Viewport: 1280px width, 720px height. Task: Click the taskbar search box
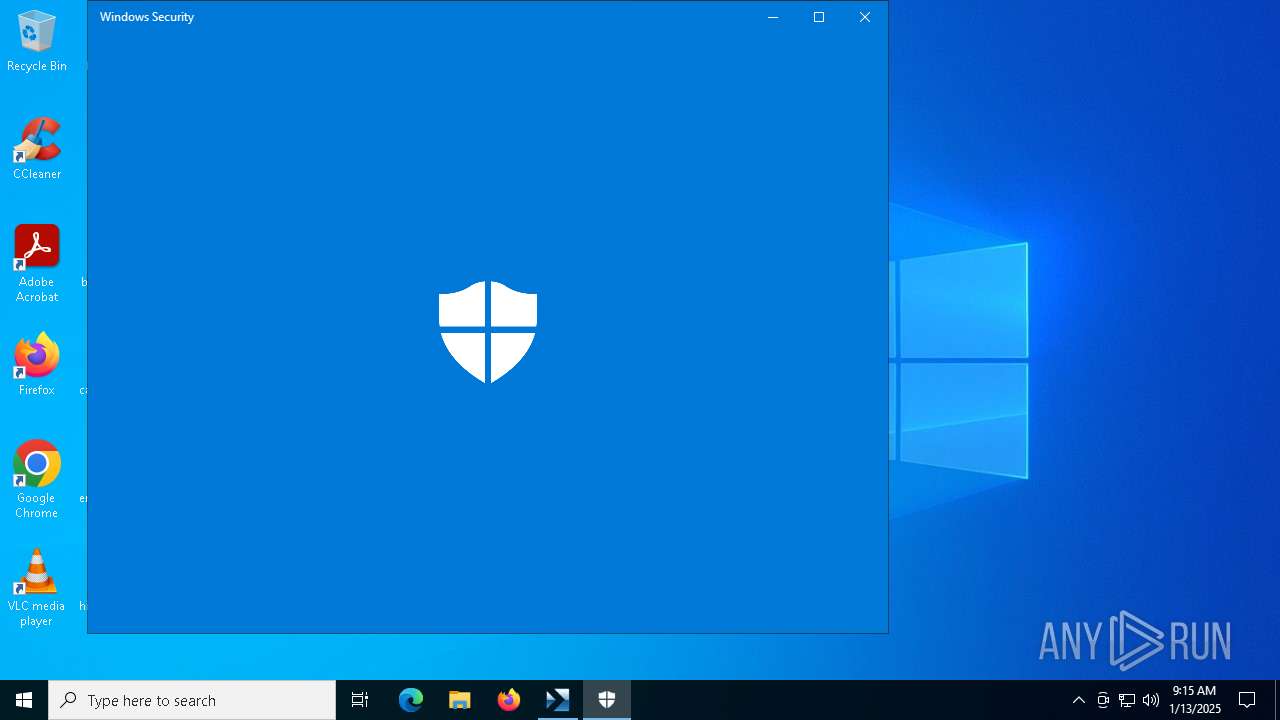pyautogui.click(x=192, y=700)
